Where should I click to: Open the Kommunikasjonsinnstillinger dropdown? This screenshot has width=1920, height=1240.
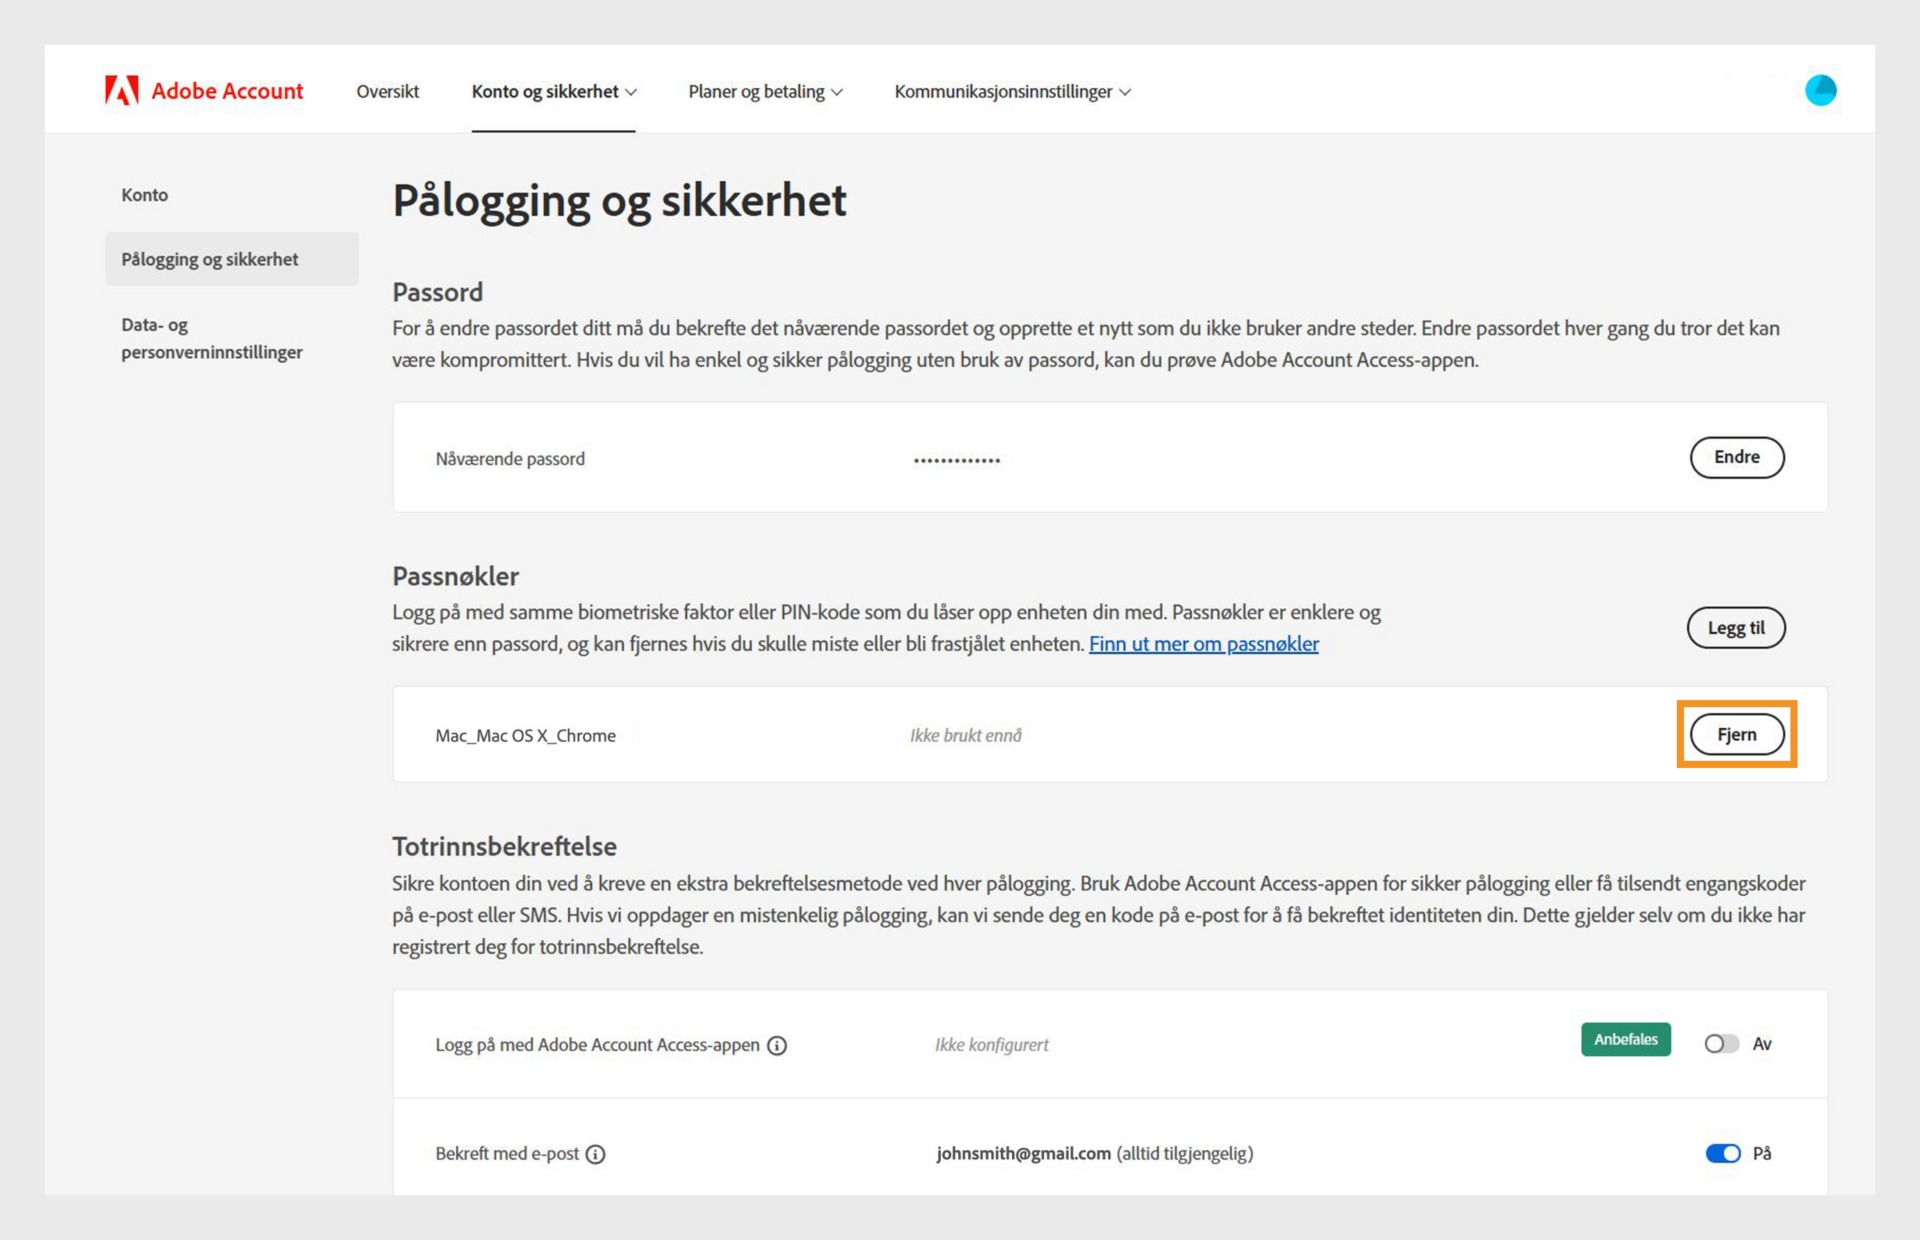(1012, 91)
